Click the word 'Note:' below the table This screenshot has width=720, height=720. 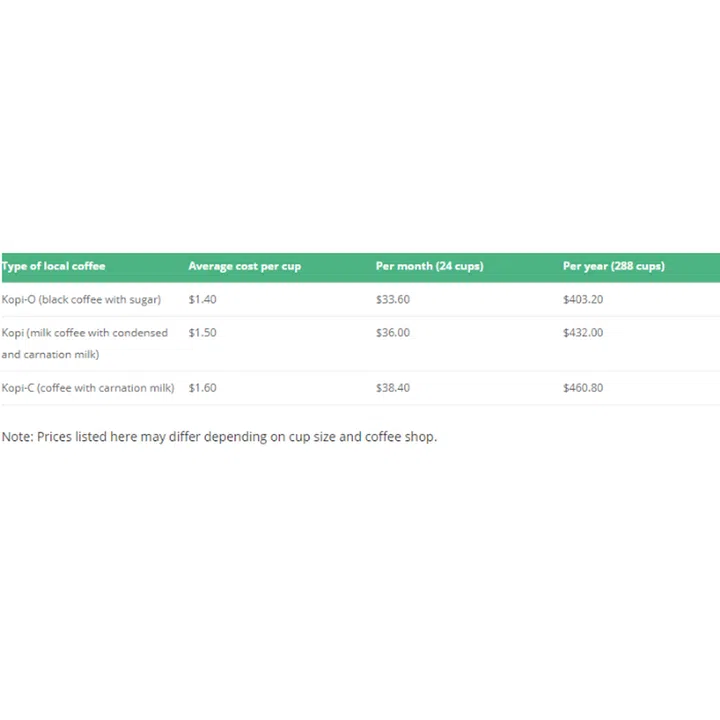coord(17,437)
